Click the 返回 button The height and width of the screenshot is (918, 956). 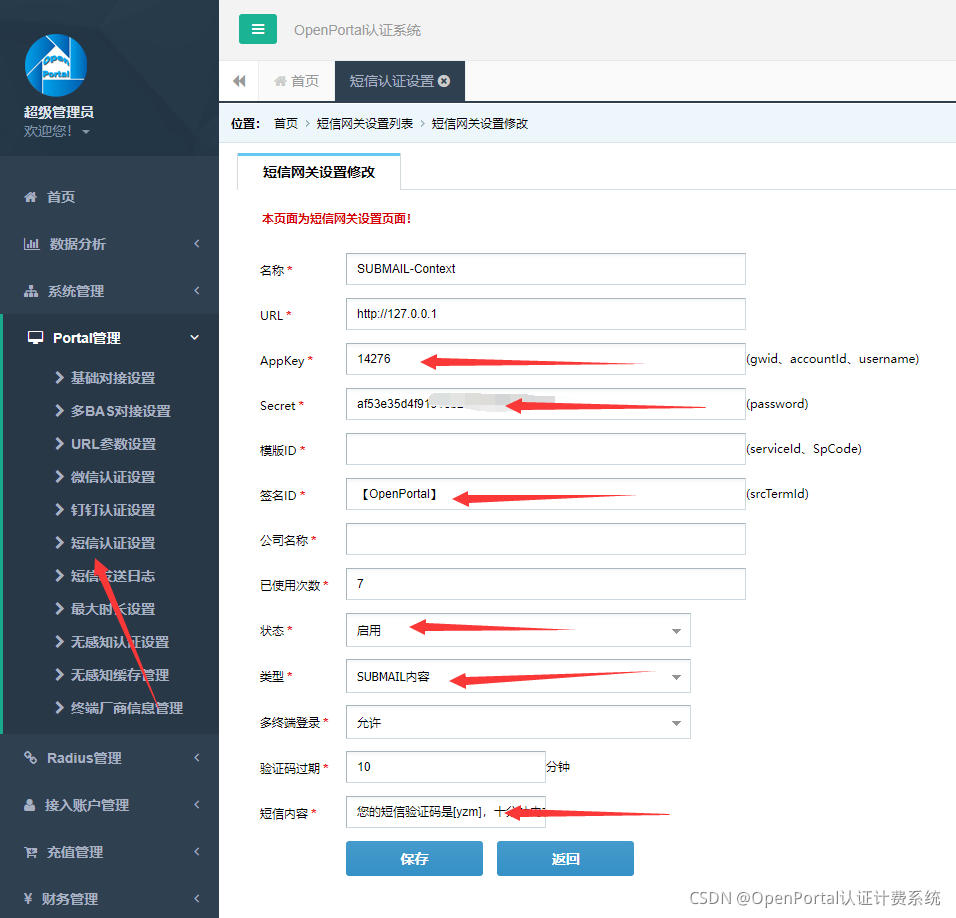[565, 859]
